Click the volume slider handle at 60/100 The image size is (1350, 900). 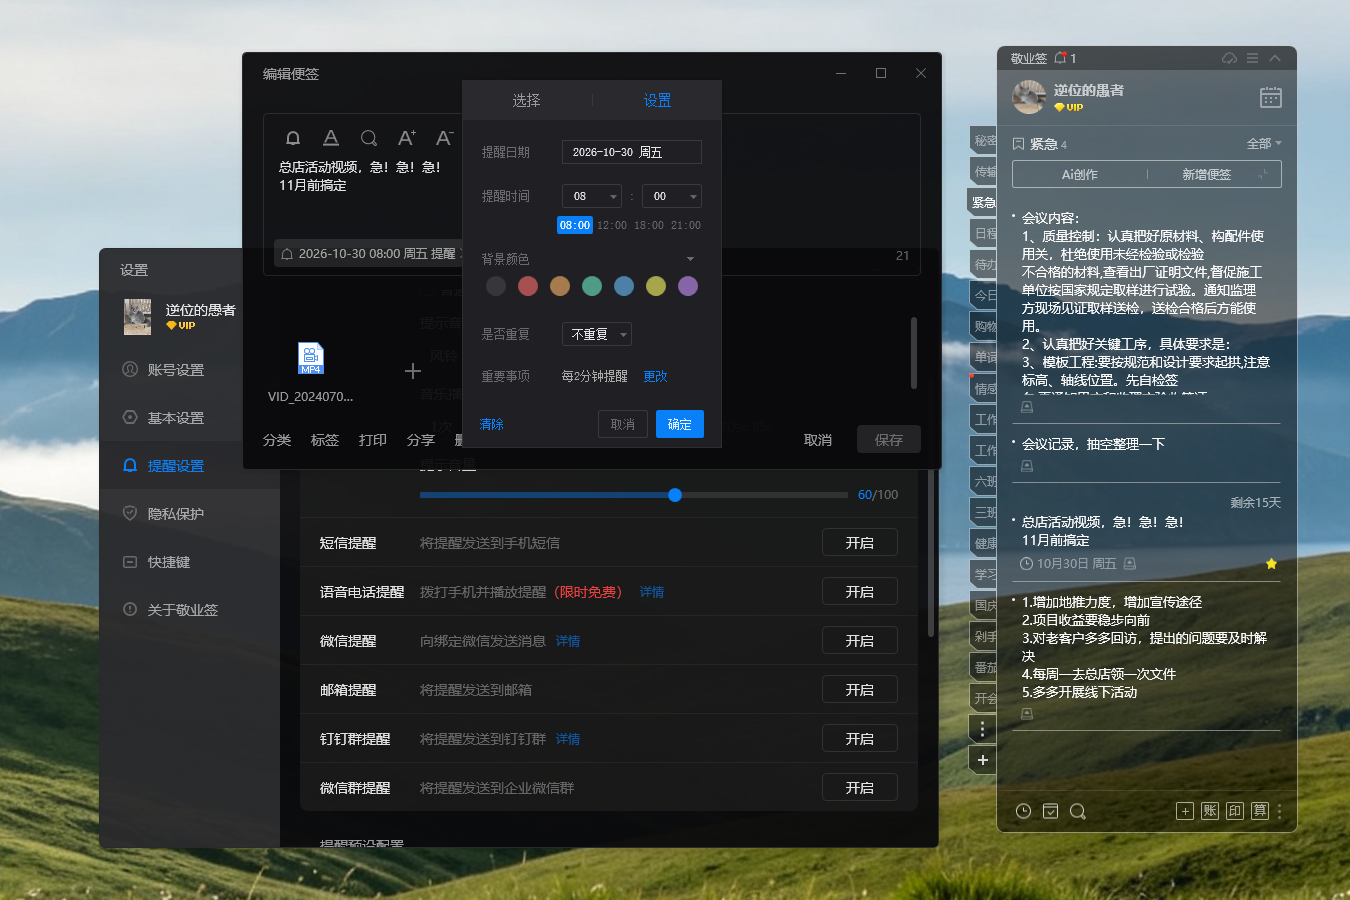[675, 495]
